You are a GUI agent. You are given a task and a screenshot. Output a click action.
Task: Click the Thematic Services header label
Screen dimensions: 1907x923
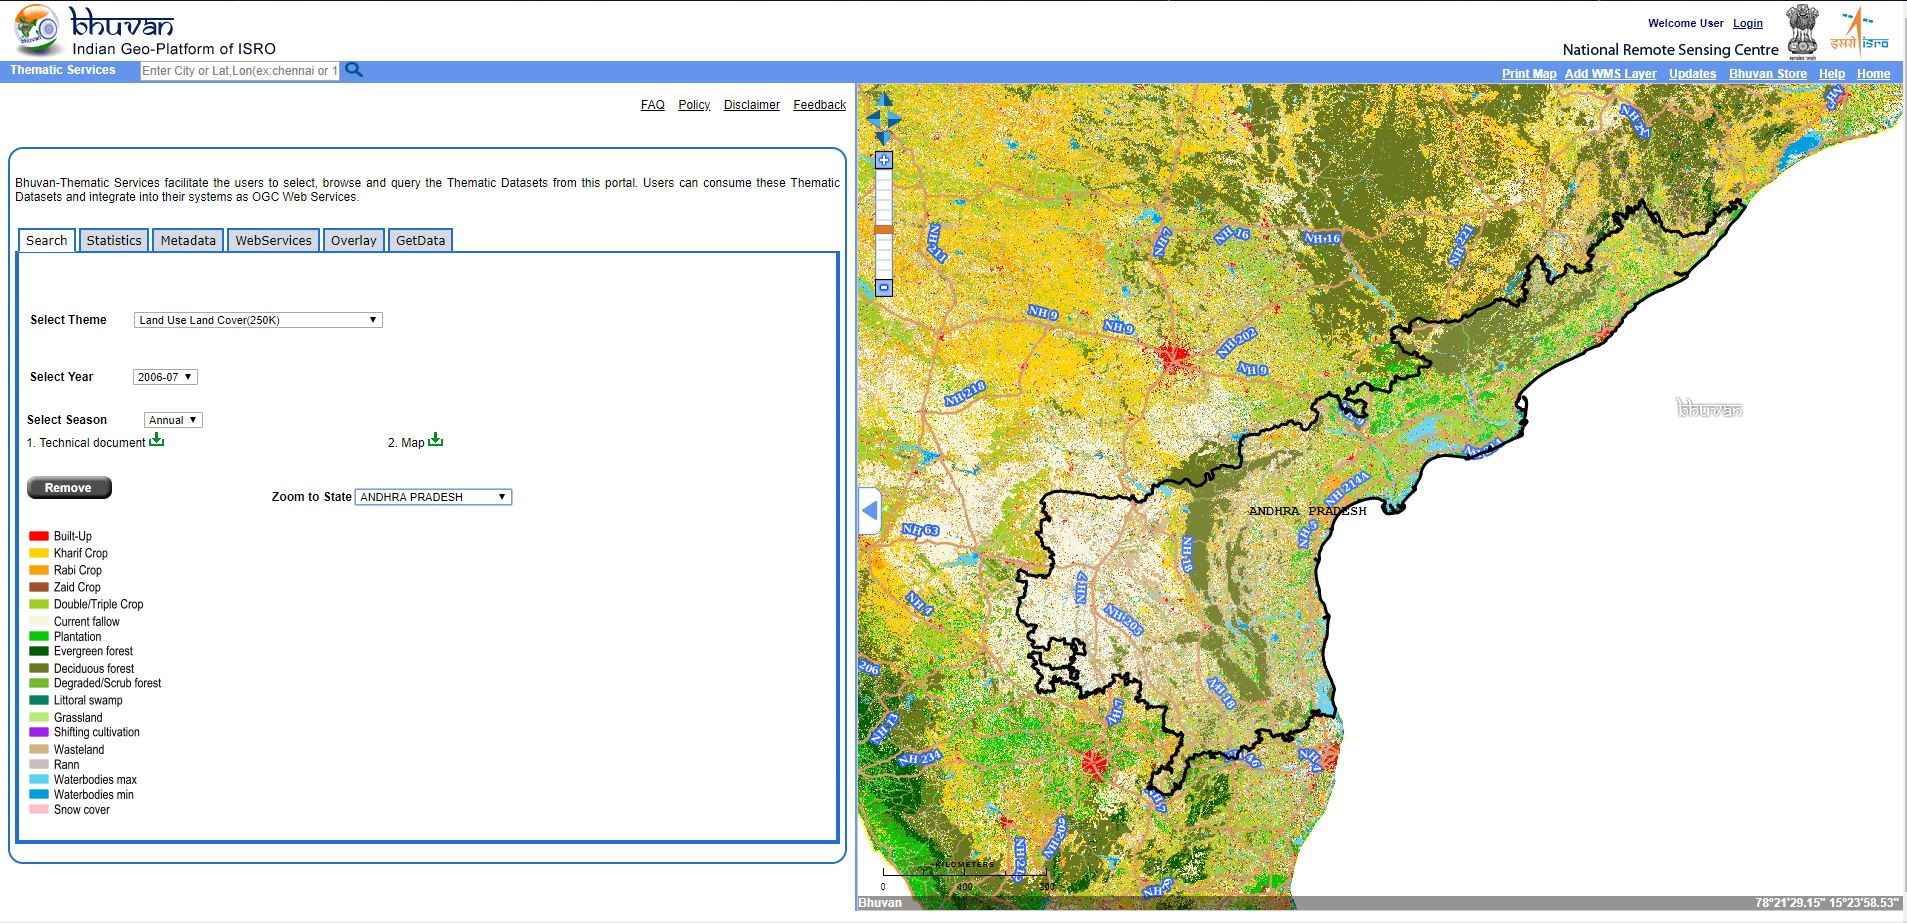point(63,70)
